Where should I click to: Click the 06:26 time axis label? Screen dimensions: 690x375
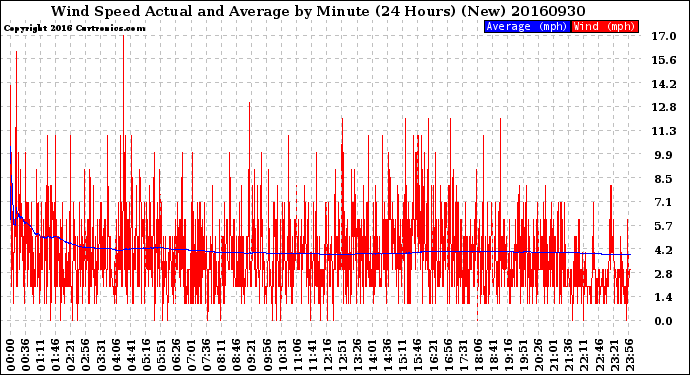point(176,355)
